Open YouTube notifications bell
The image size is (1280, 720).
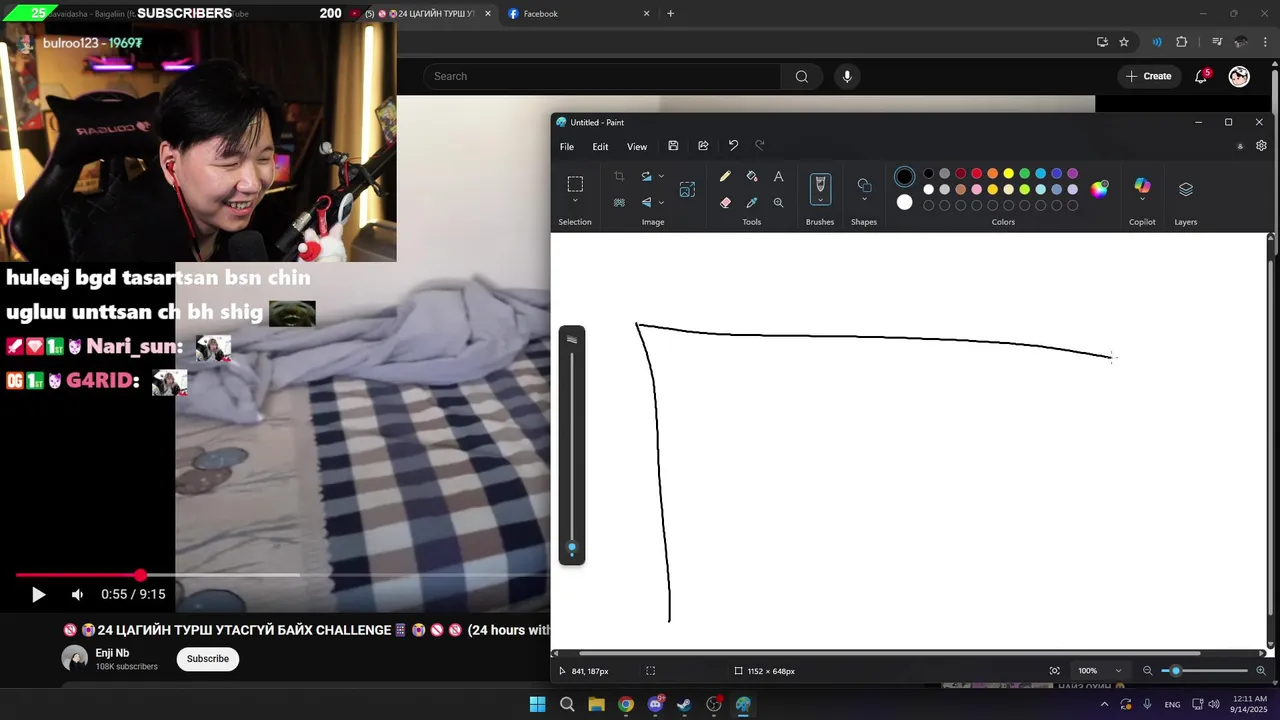[x=1201, y=76]
